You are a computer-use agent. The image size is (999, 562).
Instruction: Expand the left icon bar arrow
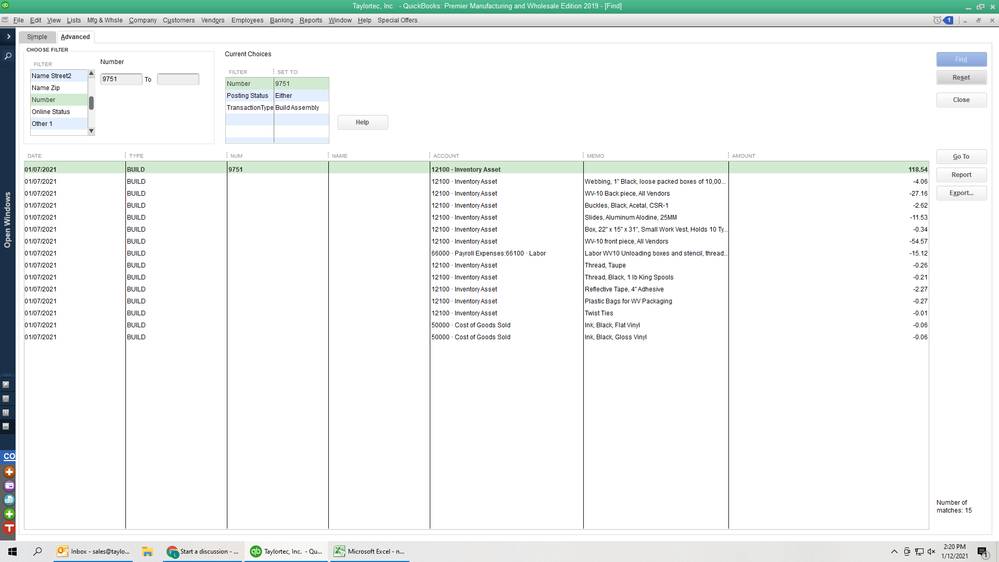tap(8, 36)
